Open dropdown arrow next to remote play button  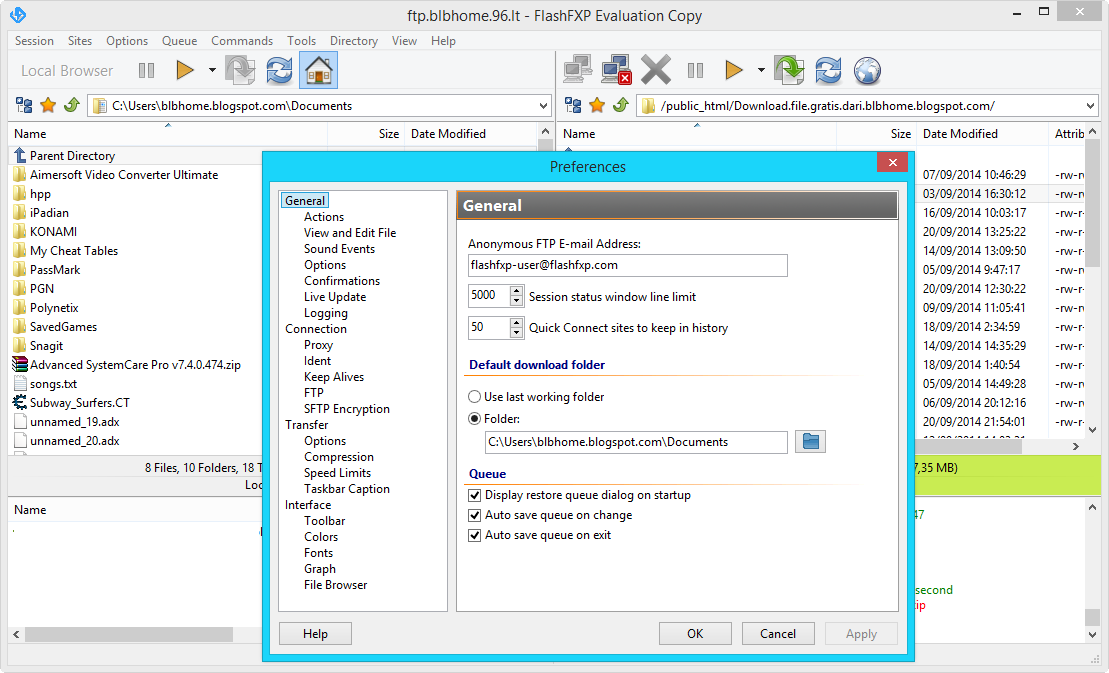pyautogui.click(x=761, y=70)
